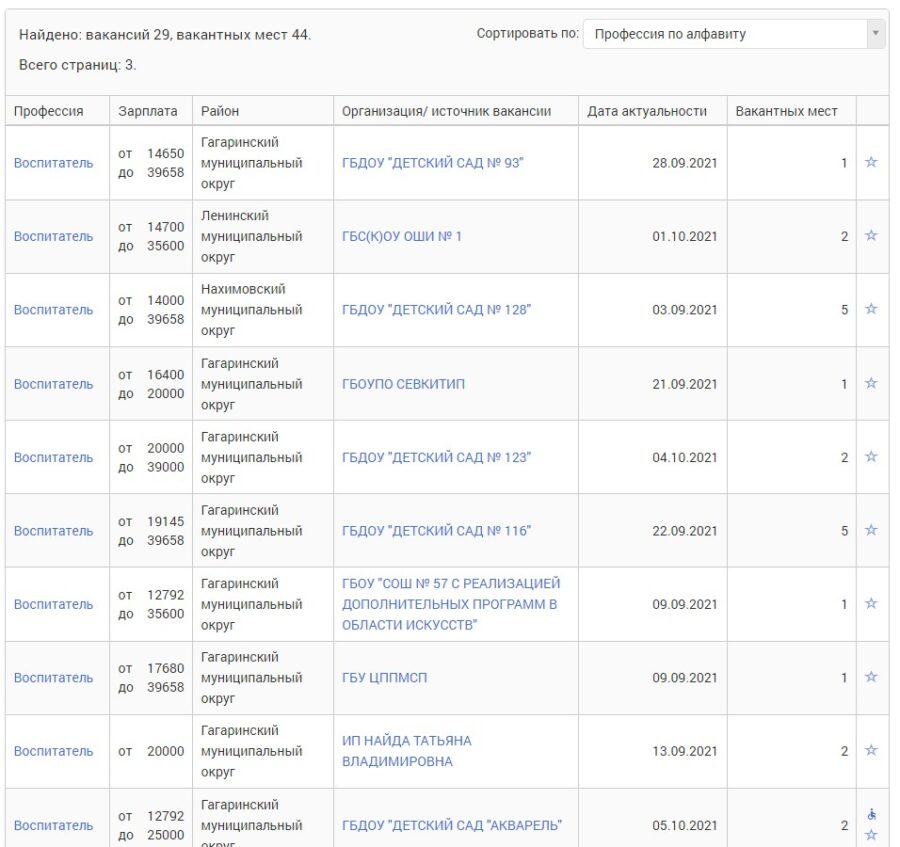This screenshot has height=847, width=900.
Task: Click the star for ДЕТСКИЙ САД № 128
Action: point(870,309)
